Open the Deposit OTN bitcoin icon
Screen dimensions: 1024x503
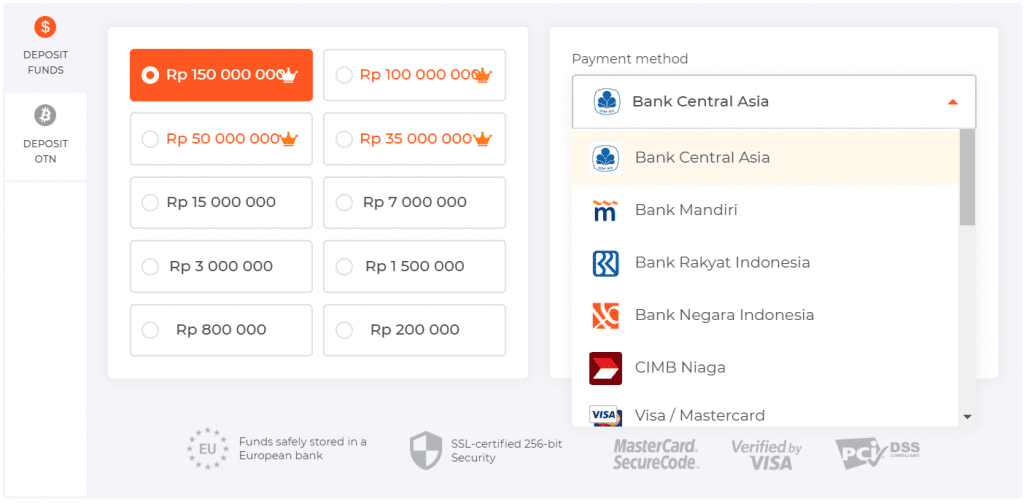click(x=45, y=116)
